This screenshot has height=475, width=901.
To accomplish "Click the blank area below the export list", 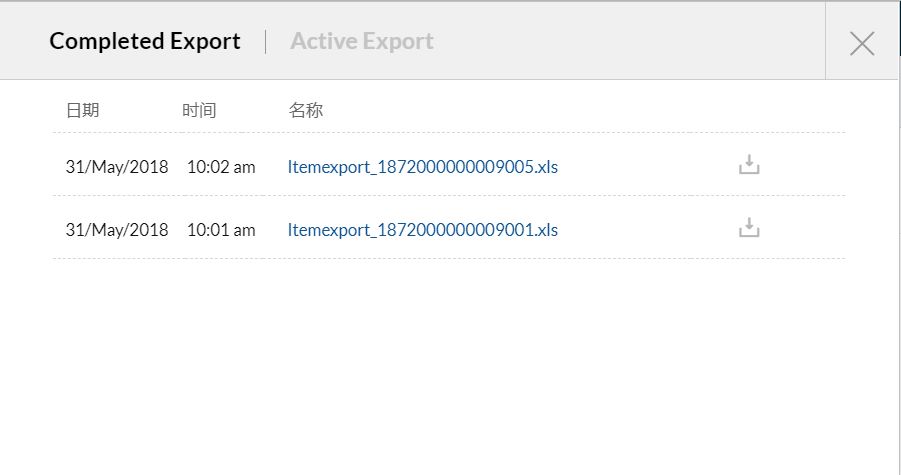I will pyautogui.click(x=450, y=370).
